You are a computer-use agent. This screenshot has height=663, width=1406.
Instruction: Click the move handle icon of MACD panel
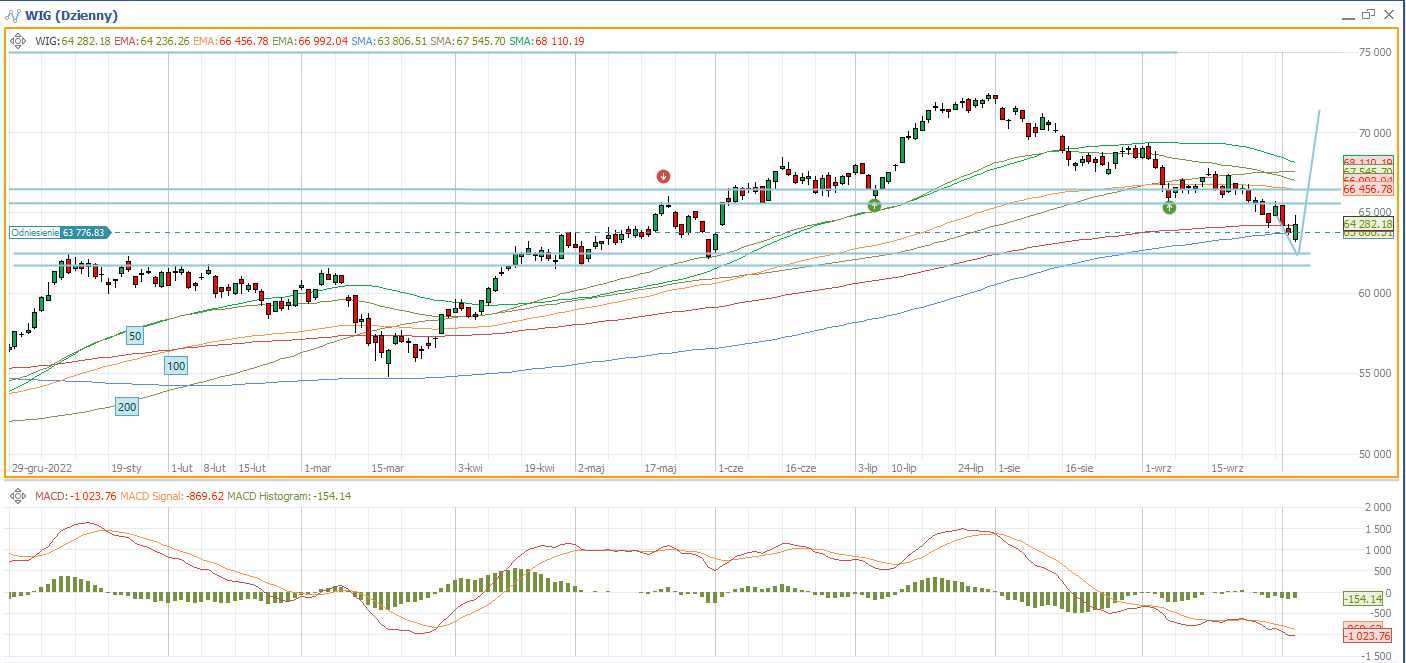coord(18,496)
